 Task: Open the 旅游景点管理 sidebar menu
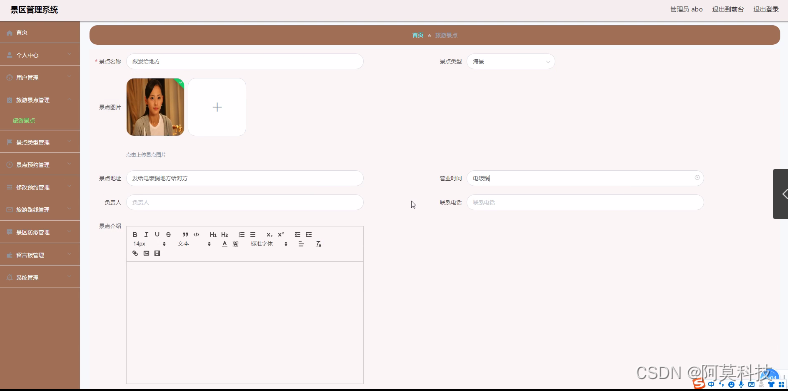pos(40,100)
